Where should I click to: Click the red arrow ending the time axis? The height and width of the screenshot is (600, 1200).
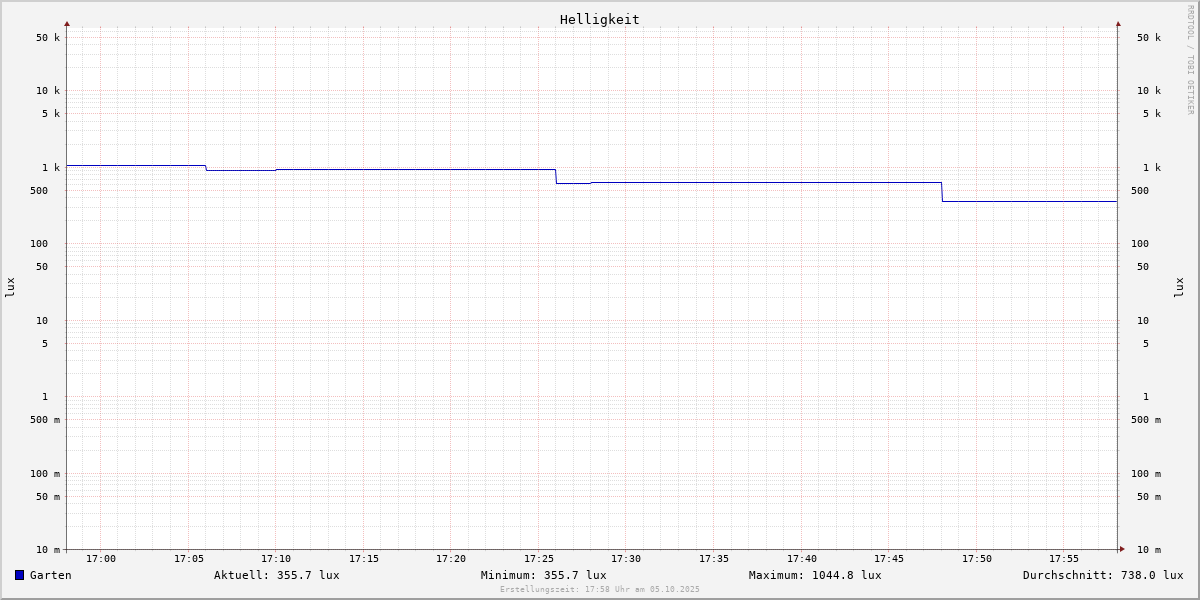[1122, 549]
